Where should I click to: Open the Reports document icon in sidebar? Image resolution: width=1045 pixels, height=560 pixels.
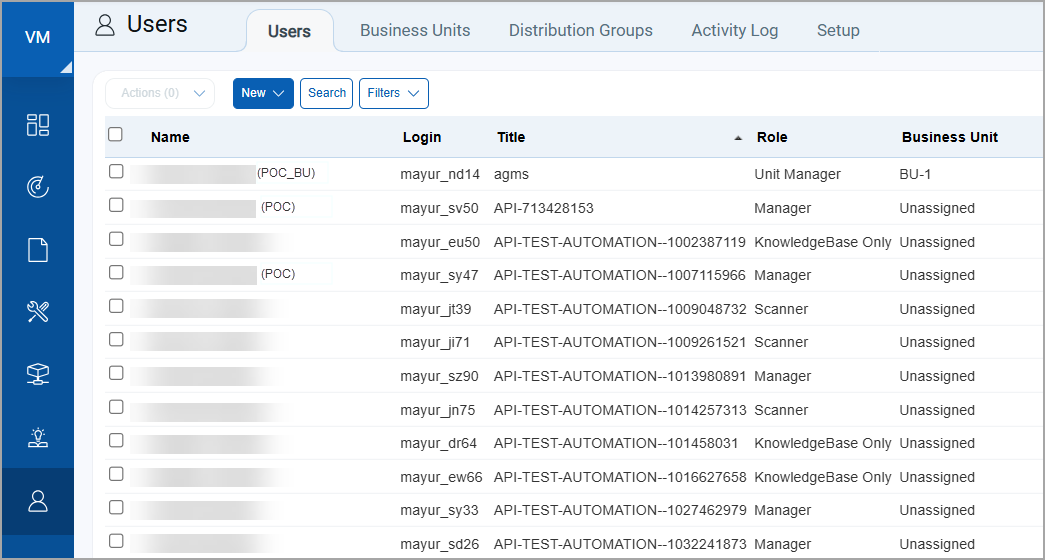(x=37, y=250)
